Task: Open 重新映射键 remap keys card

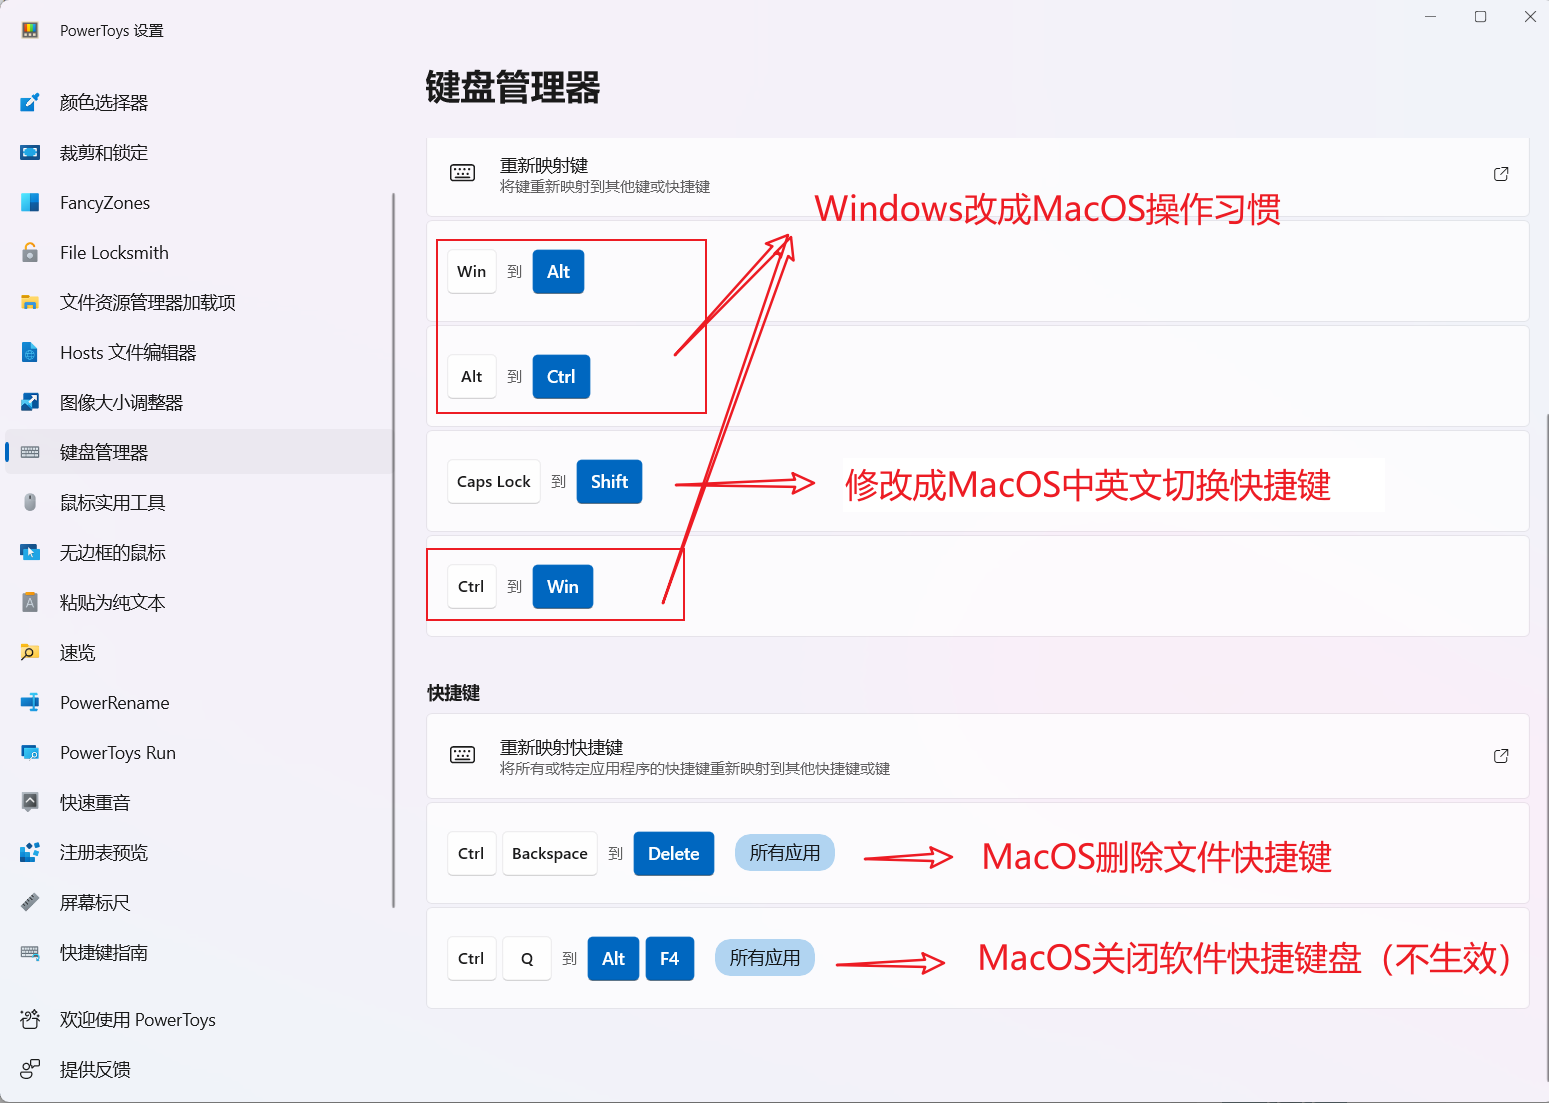Action: pos(977,175)
